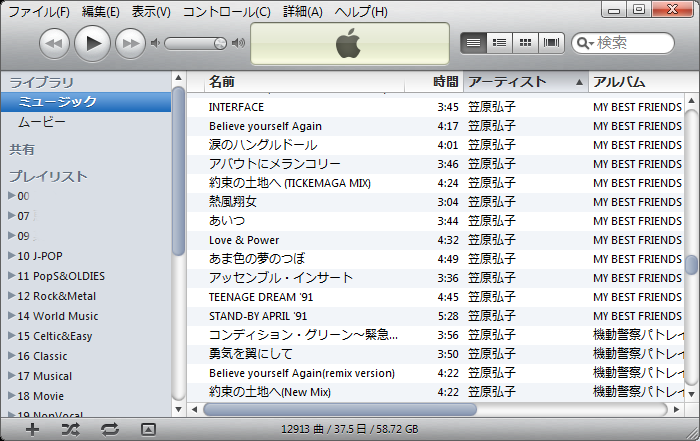Open the 編集(E) menu
The width and height of the screenshot is (700, 441).
pos(100,12)
